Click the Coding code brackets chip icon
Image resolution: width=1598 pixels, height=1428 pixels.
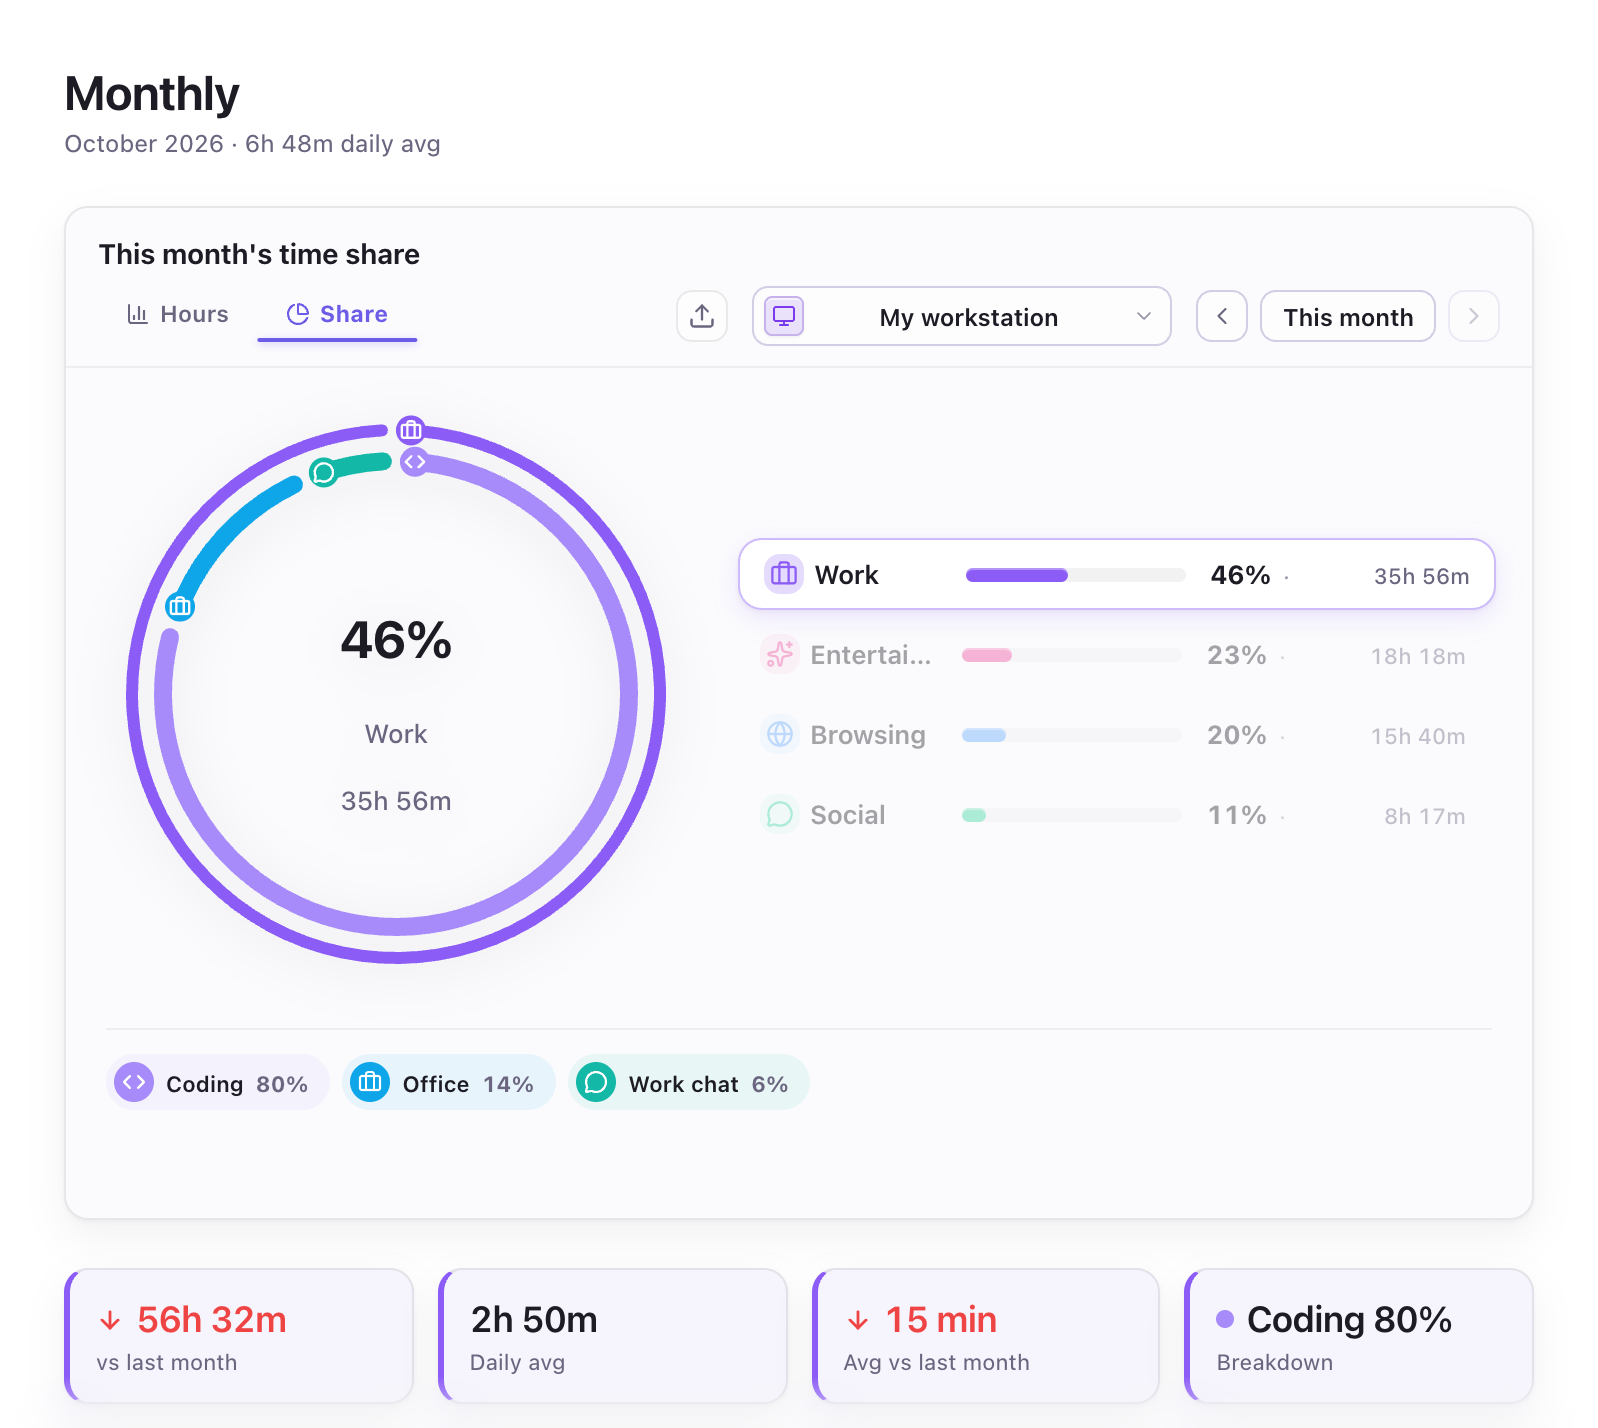[134, 1082]
